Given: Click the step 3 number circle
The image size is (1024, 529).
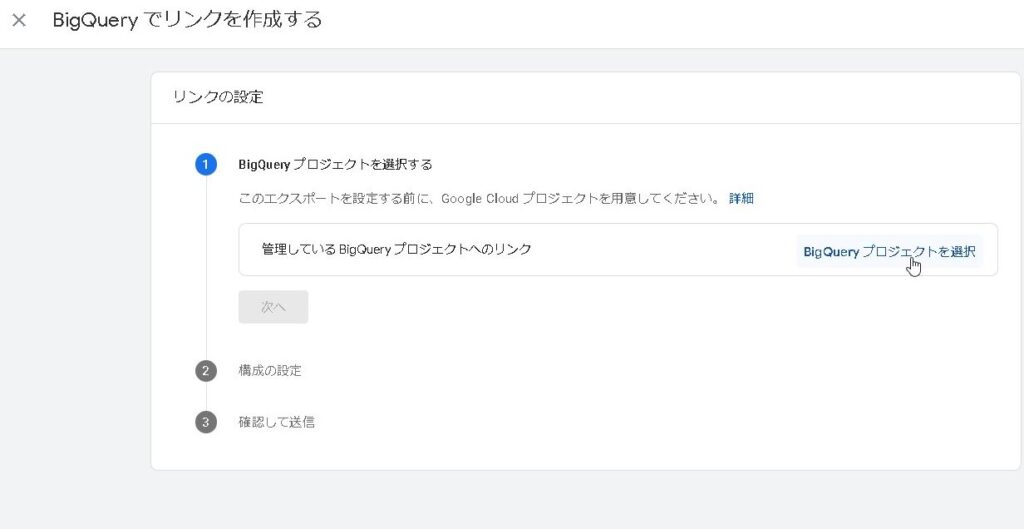Looking at the screenshot, I should click(x=206, y=422).
